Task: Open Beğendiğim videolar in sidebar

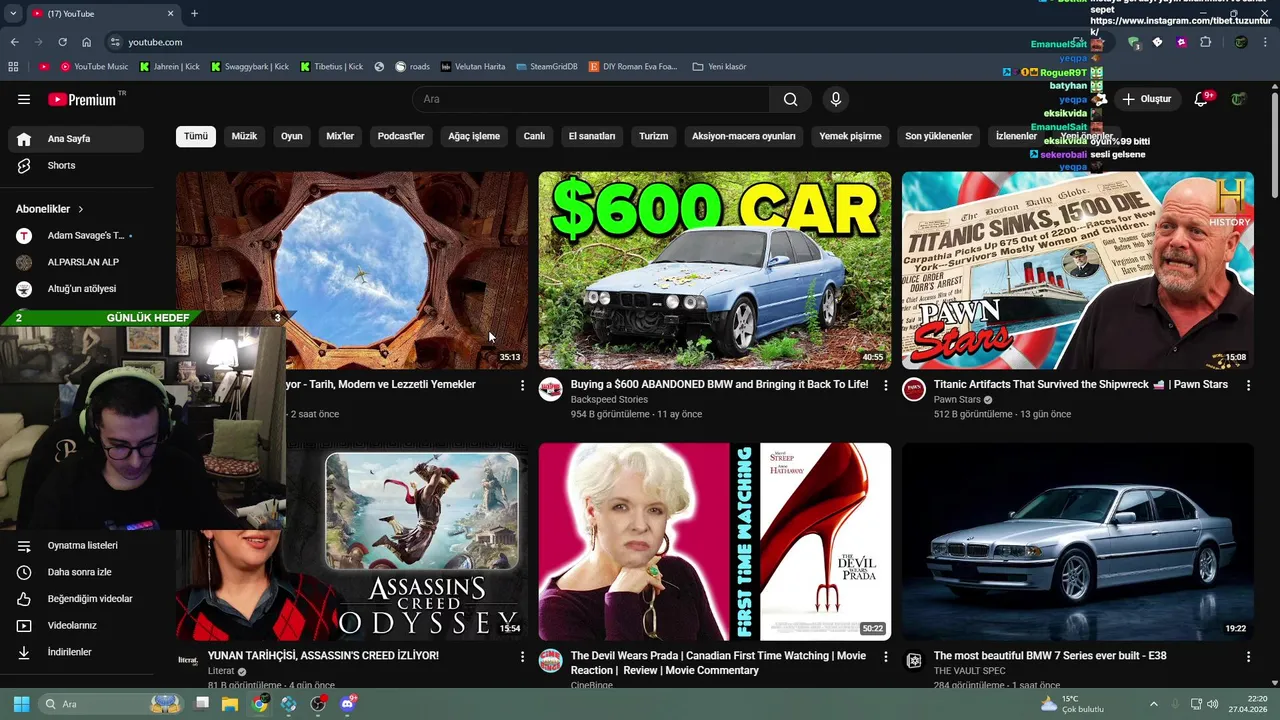Action: (76, 599)
